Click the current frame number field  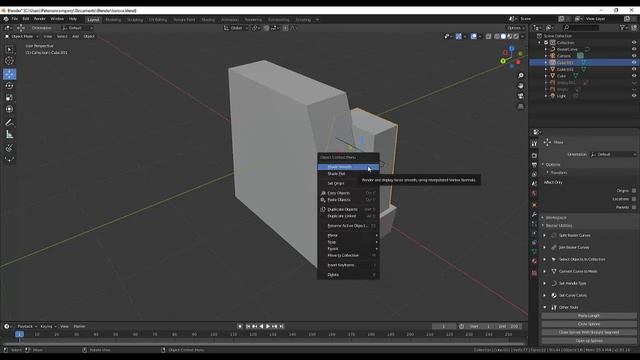(x=444, y=327)
